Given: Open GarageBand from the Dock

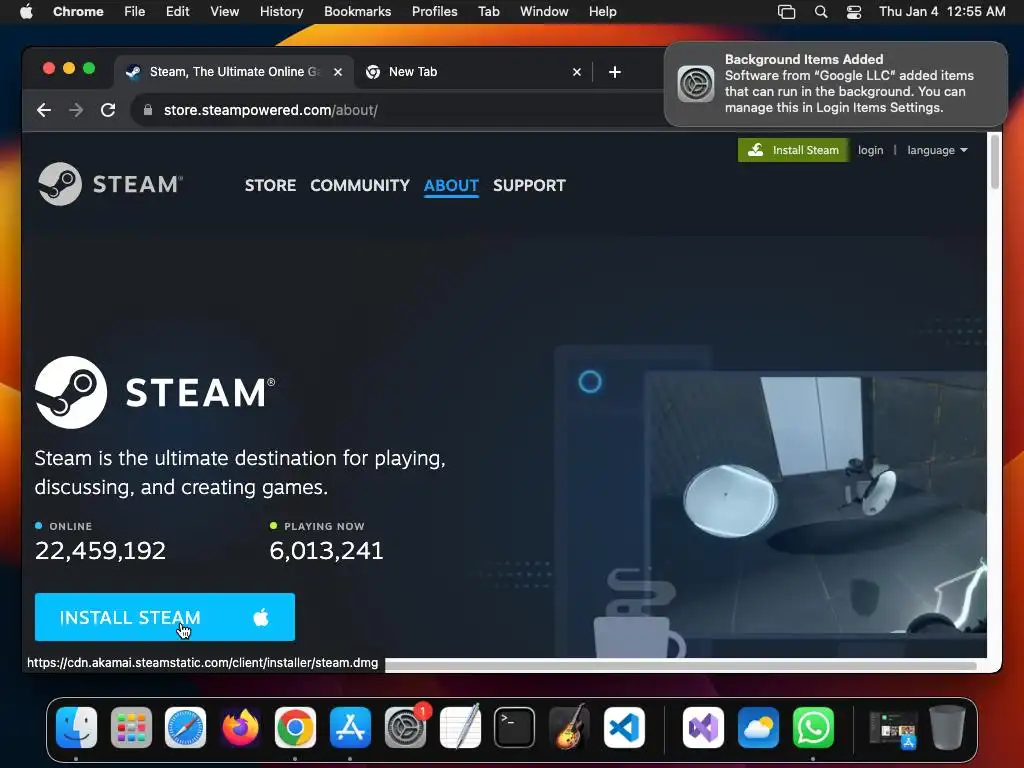Looking at the screenshot, I should coord(569,728).
